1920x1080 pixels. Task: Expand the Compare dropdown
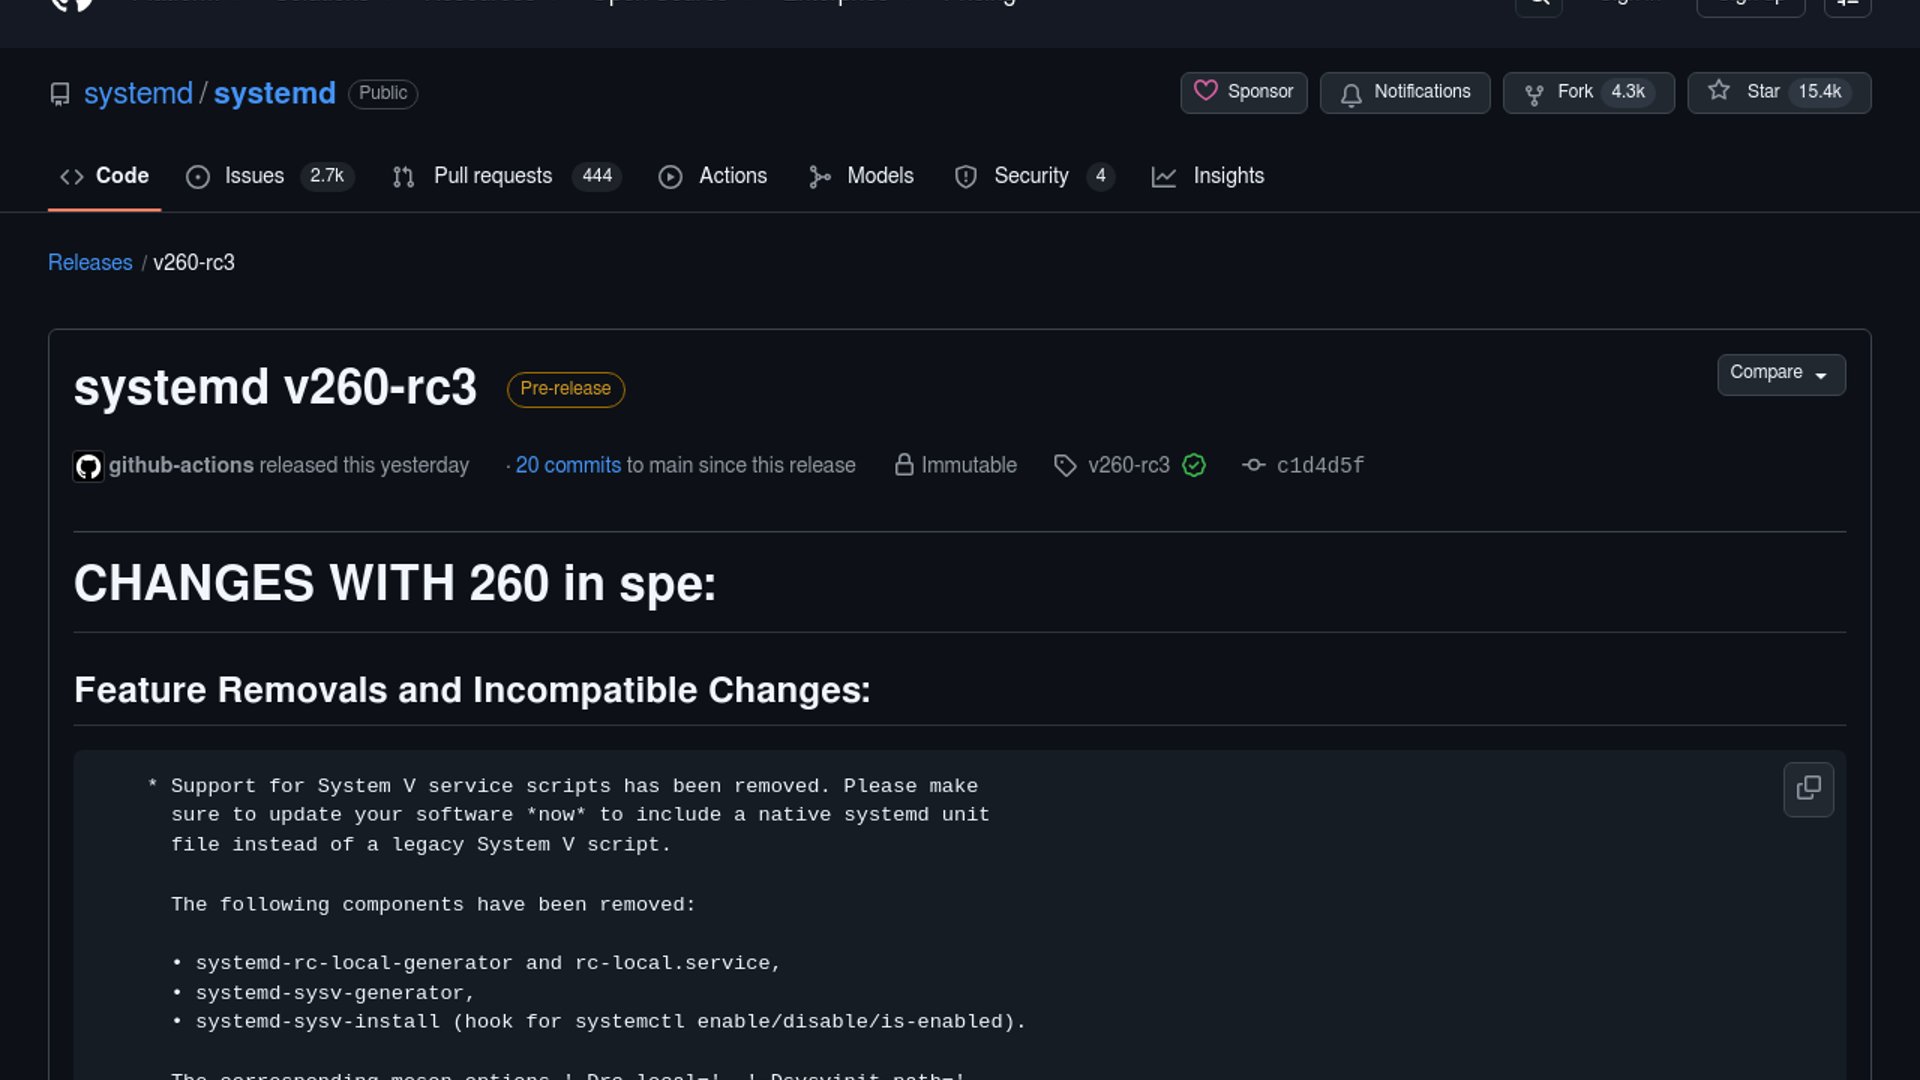point(1780,373)
